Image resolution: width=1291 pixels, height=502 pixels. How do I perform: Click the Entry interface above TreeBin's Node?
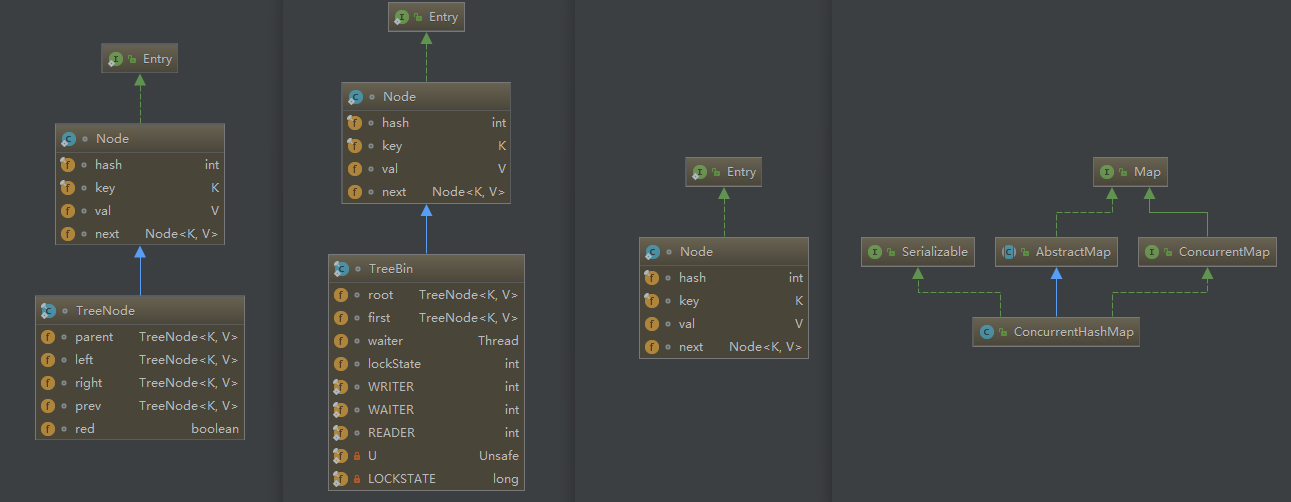tap(426, 17)
